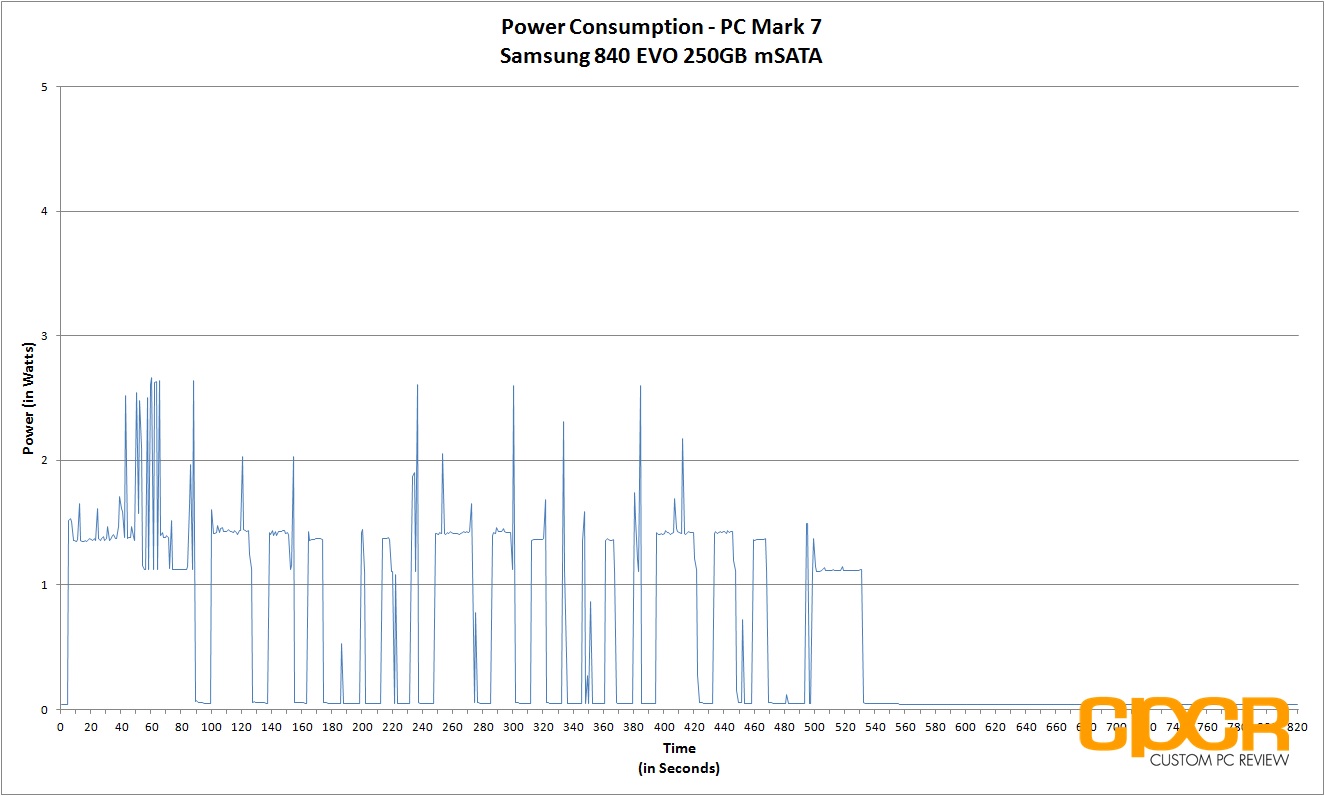Viewport: 1325px width, 796px height.
Task: Click the time axis tick label '600'
Action: [x=966, y=727]
